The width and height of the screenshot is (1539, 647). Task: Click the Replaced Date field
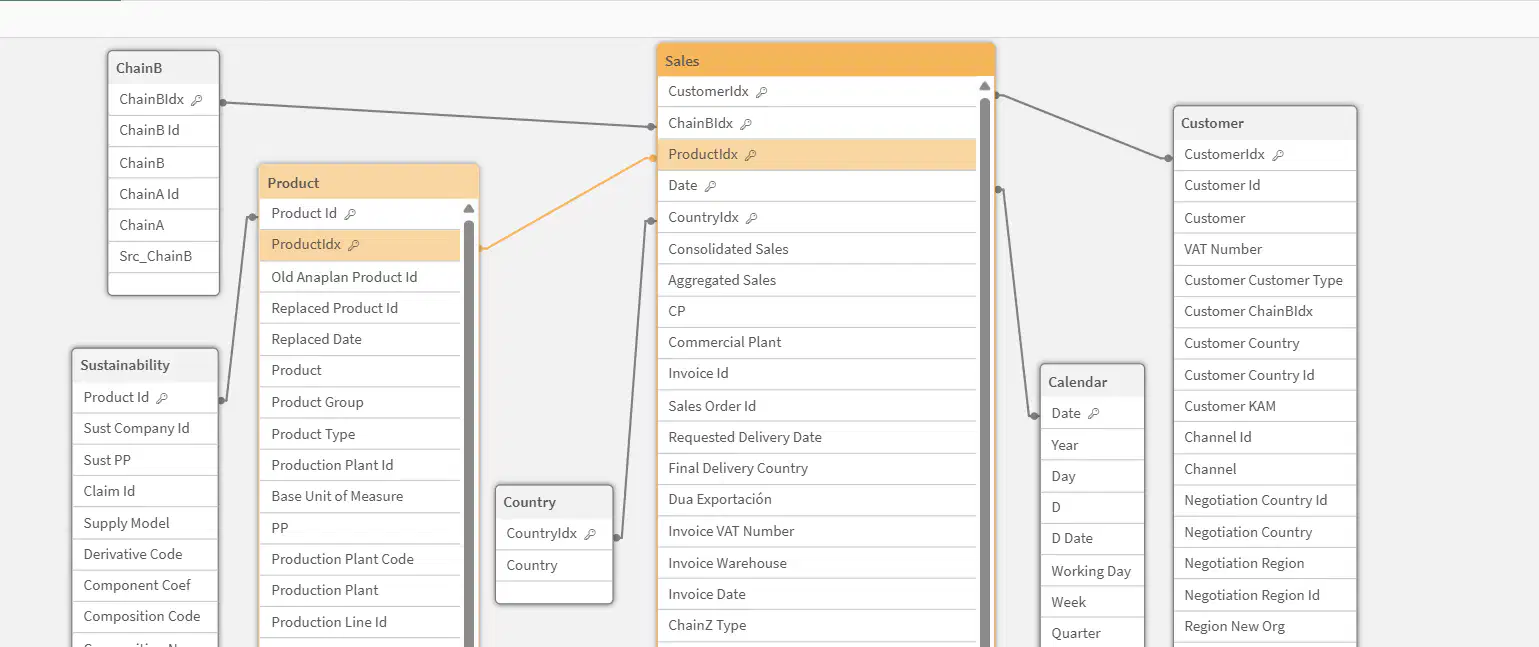(360, 339)
